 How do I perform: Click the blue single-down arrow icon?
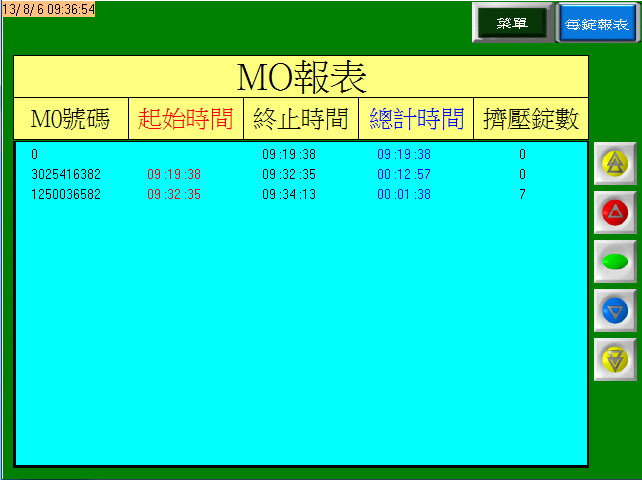point(615,310)
